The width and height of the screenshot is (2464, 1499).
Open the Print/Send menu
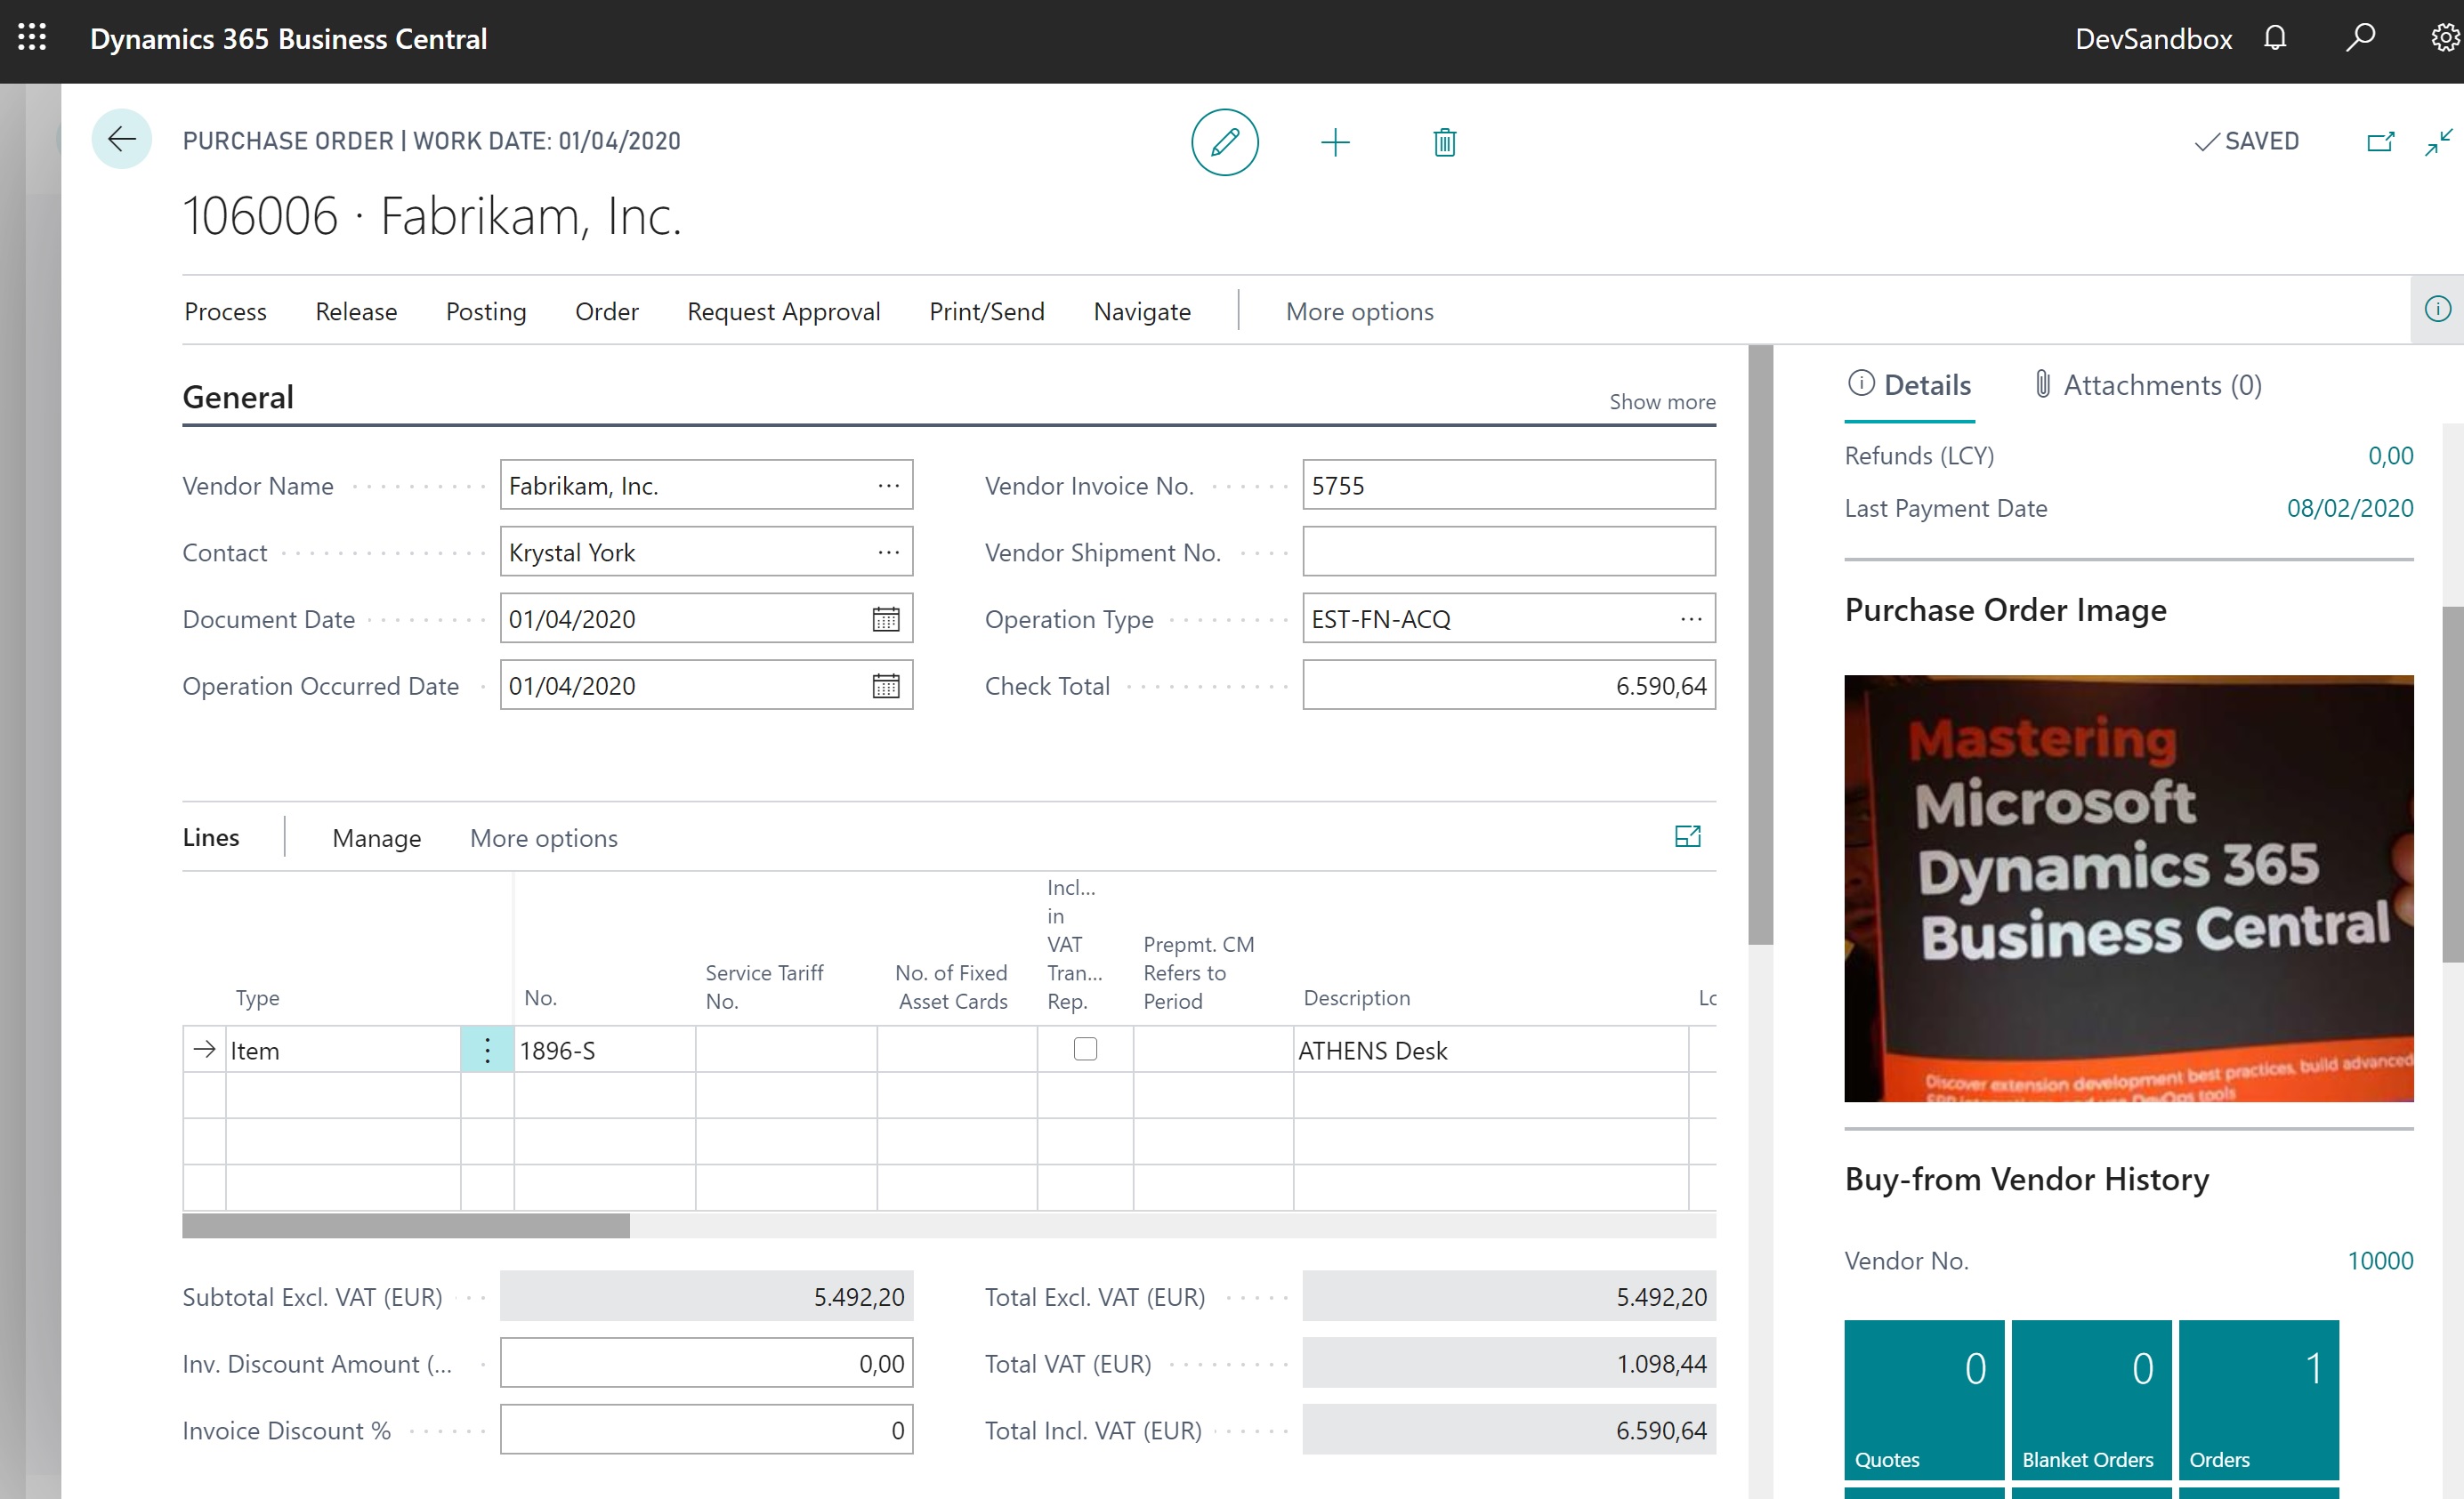point(986,312)
